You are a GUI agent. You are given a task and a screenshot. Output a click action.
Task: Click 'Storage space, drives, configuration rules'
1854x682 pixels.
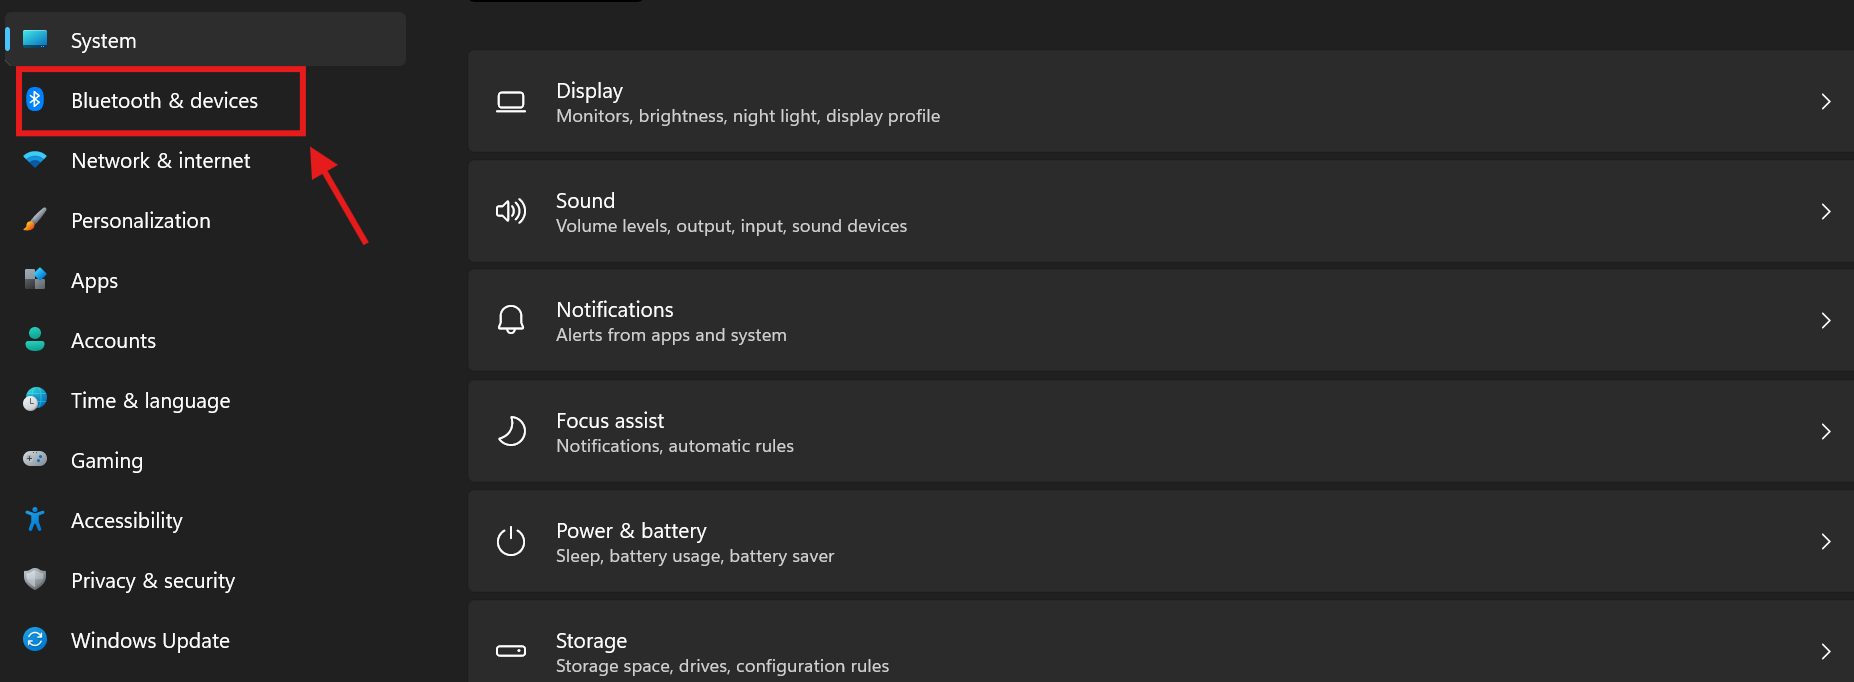(722, 666)
